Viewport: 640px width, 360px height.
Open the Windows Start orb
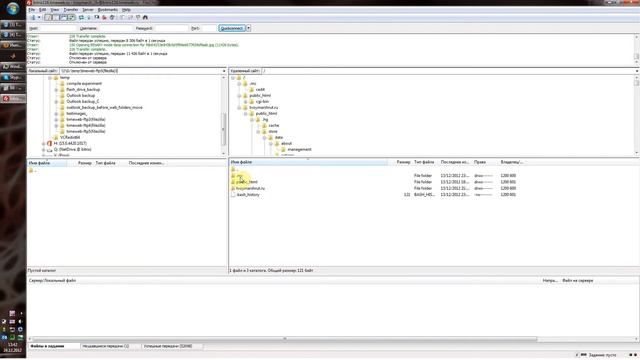click(x=13, y=9)
